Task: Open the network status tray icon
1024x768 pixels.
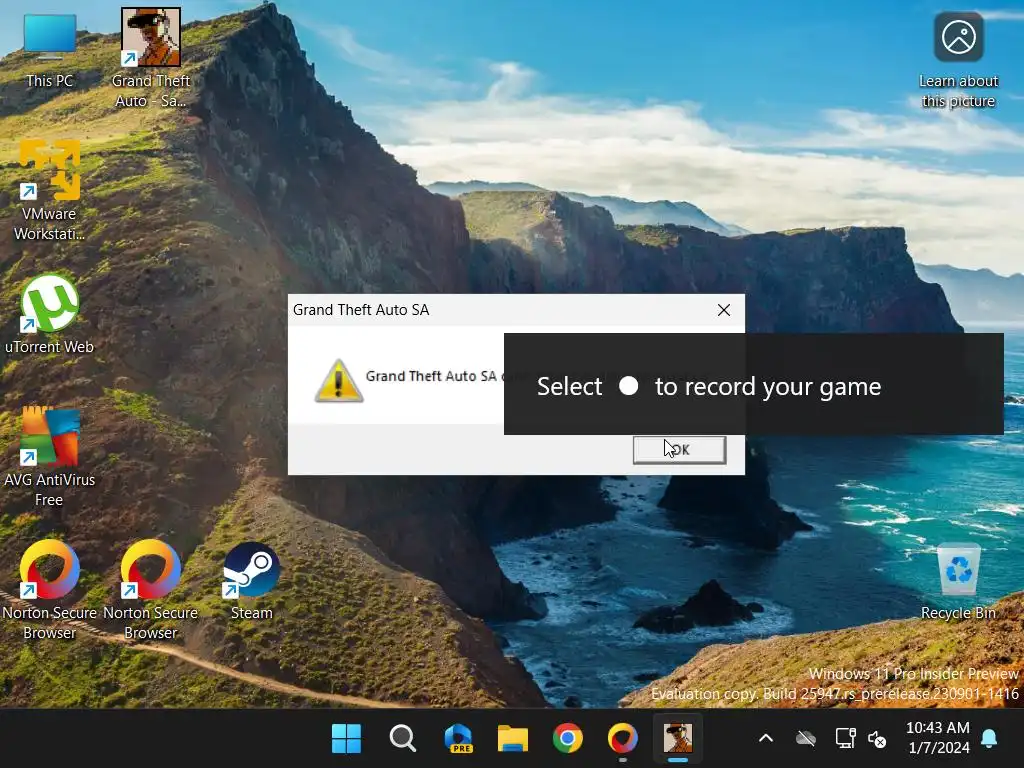Action: (845, 739)
